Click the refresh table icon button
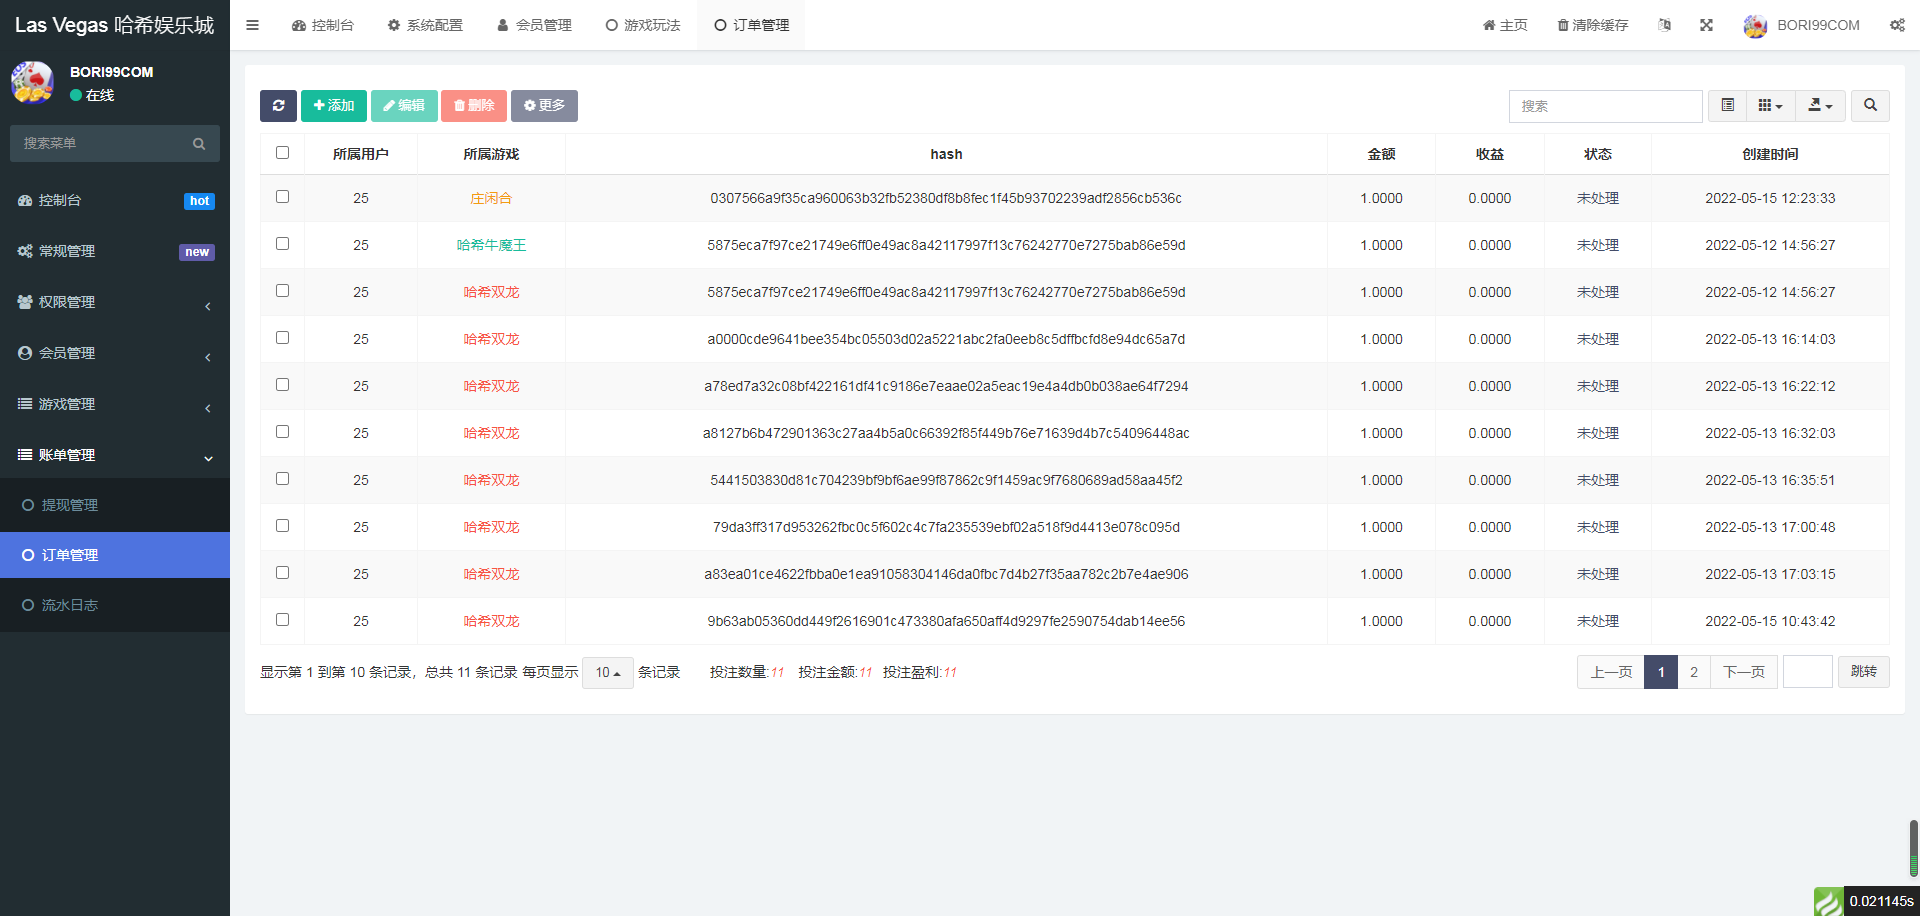 coord(278,106)
